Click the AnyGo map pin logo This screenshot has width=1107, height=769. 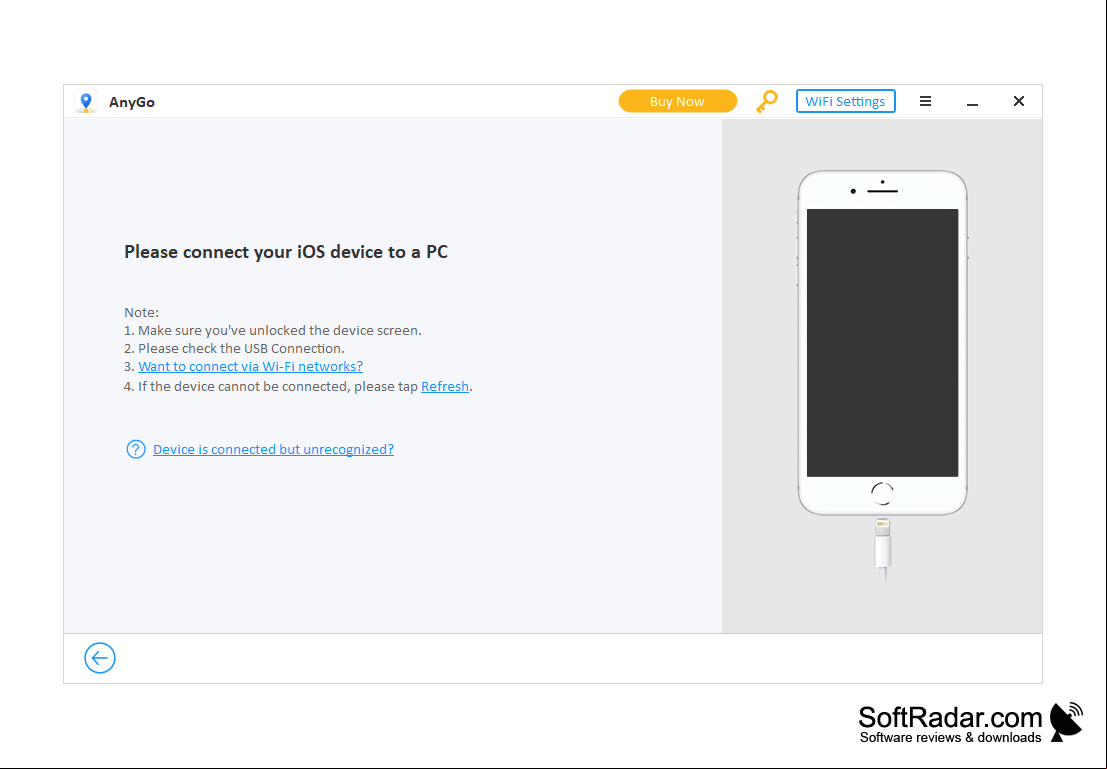click(x=86, y=102)
